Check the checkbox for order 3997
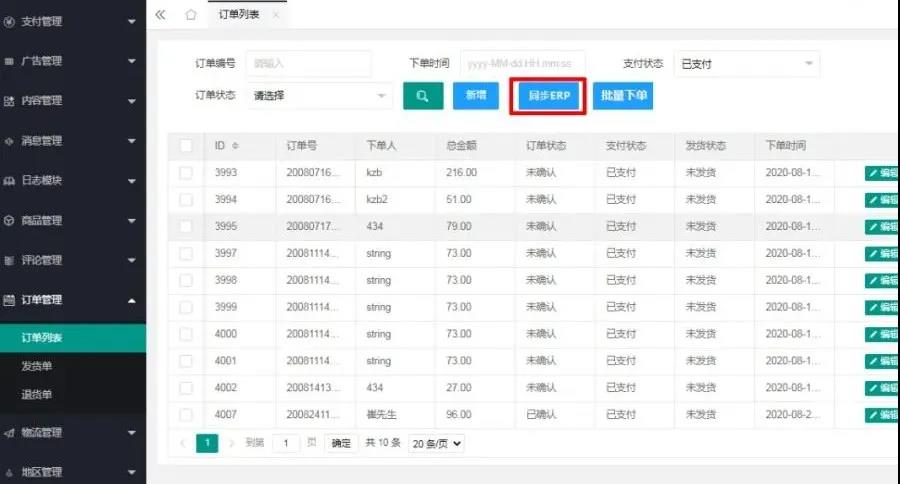This screenshot has width=900, height=484. 186,254
